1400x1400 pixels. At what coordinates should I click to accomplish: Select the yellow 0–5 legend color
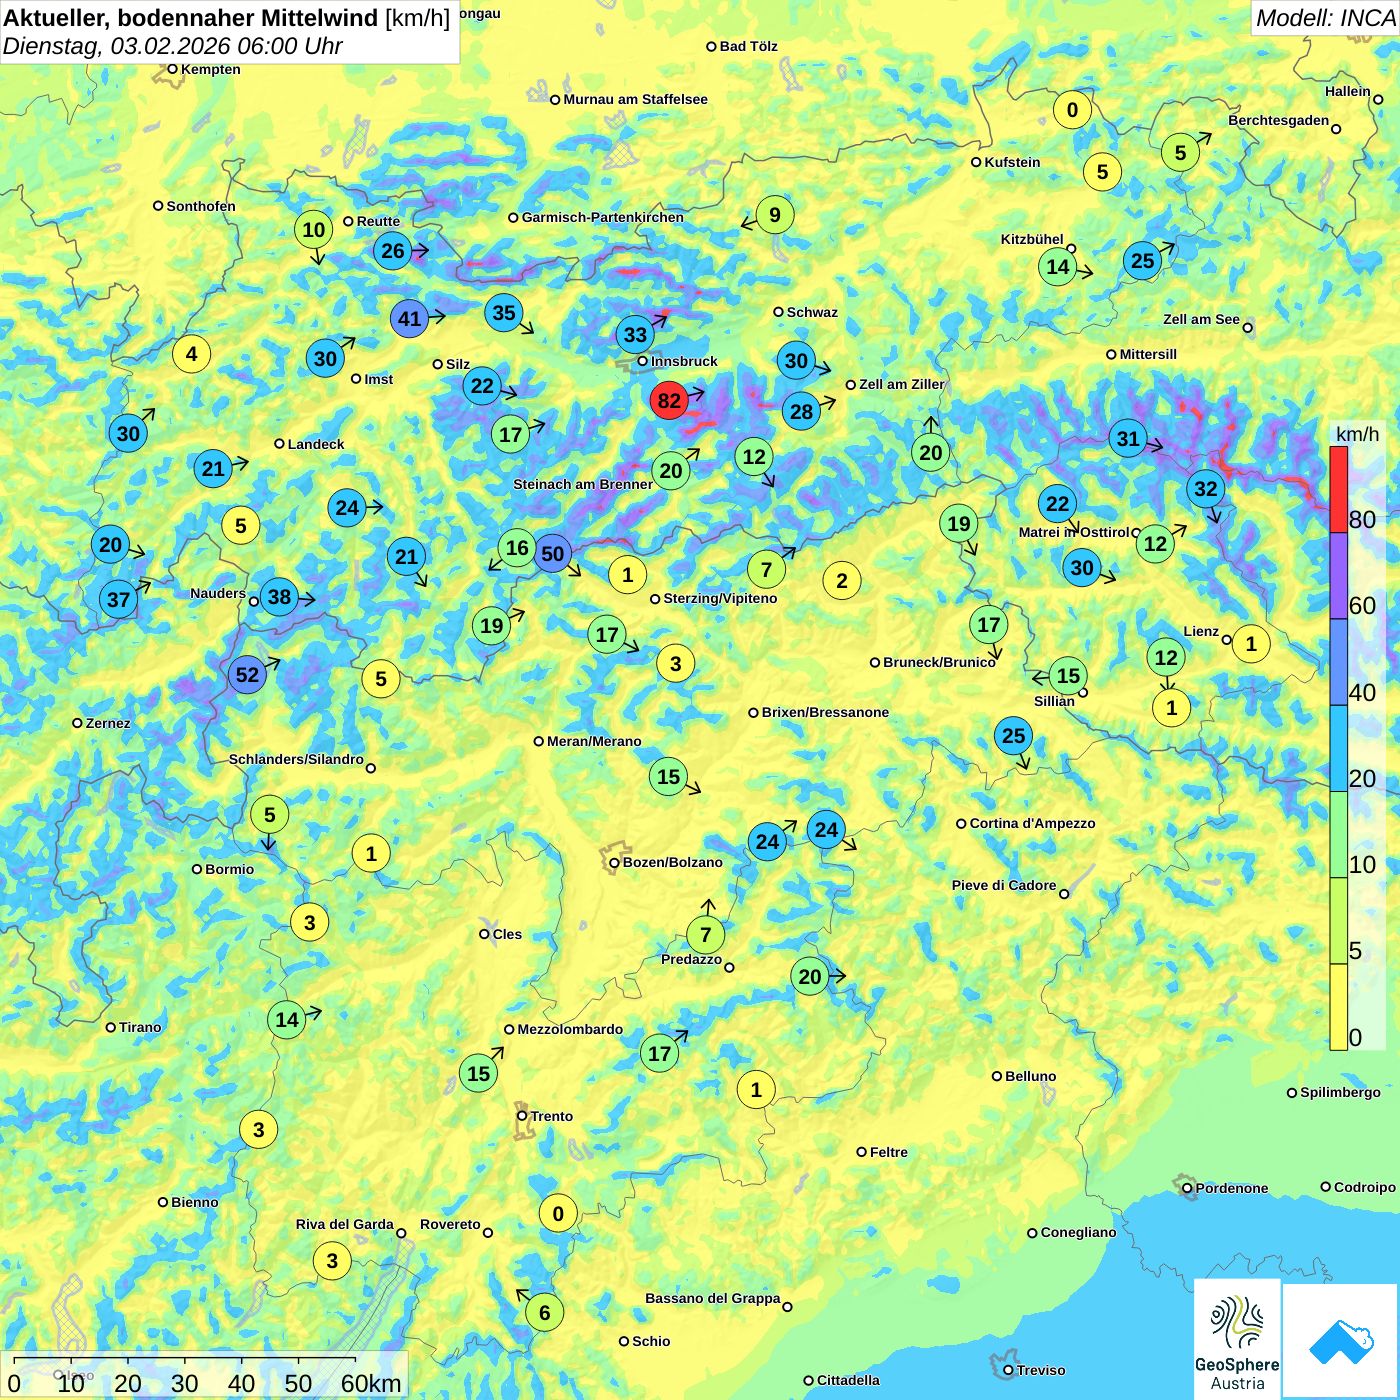click(1338, 1007)
